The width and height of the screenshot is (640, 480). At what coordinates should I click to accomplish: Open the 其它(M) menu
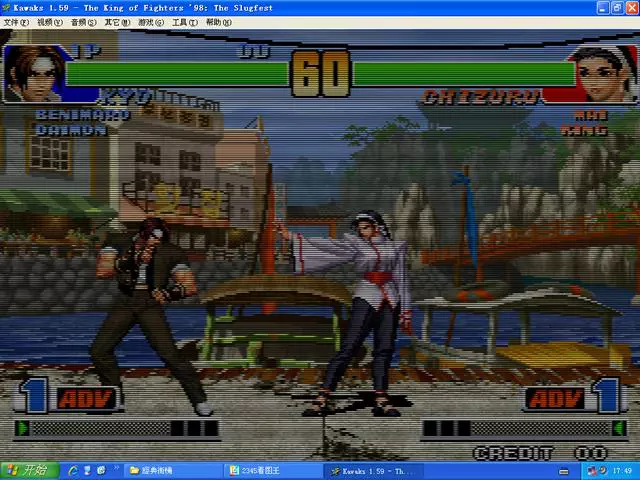click(x=117, y=22)
